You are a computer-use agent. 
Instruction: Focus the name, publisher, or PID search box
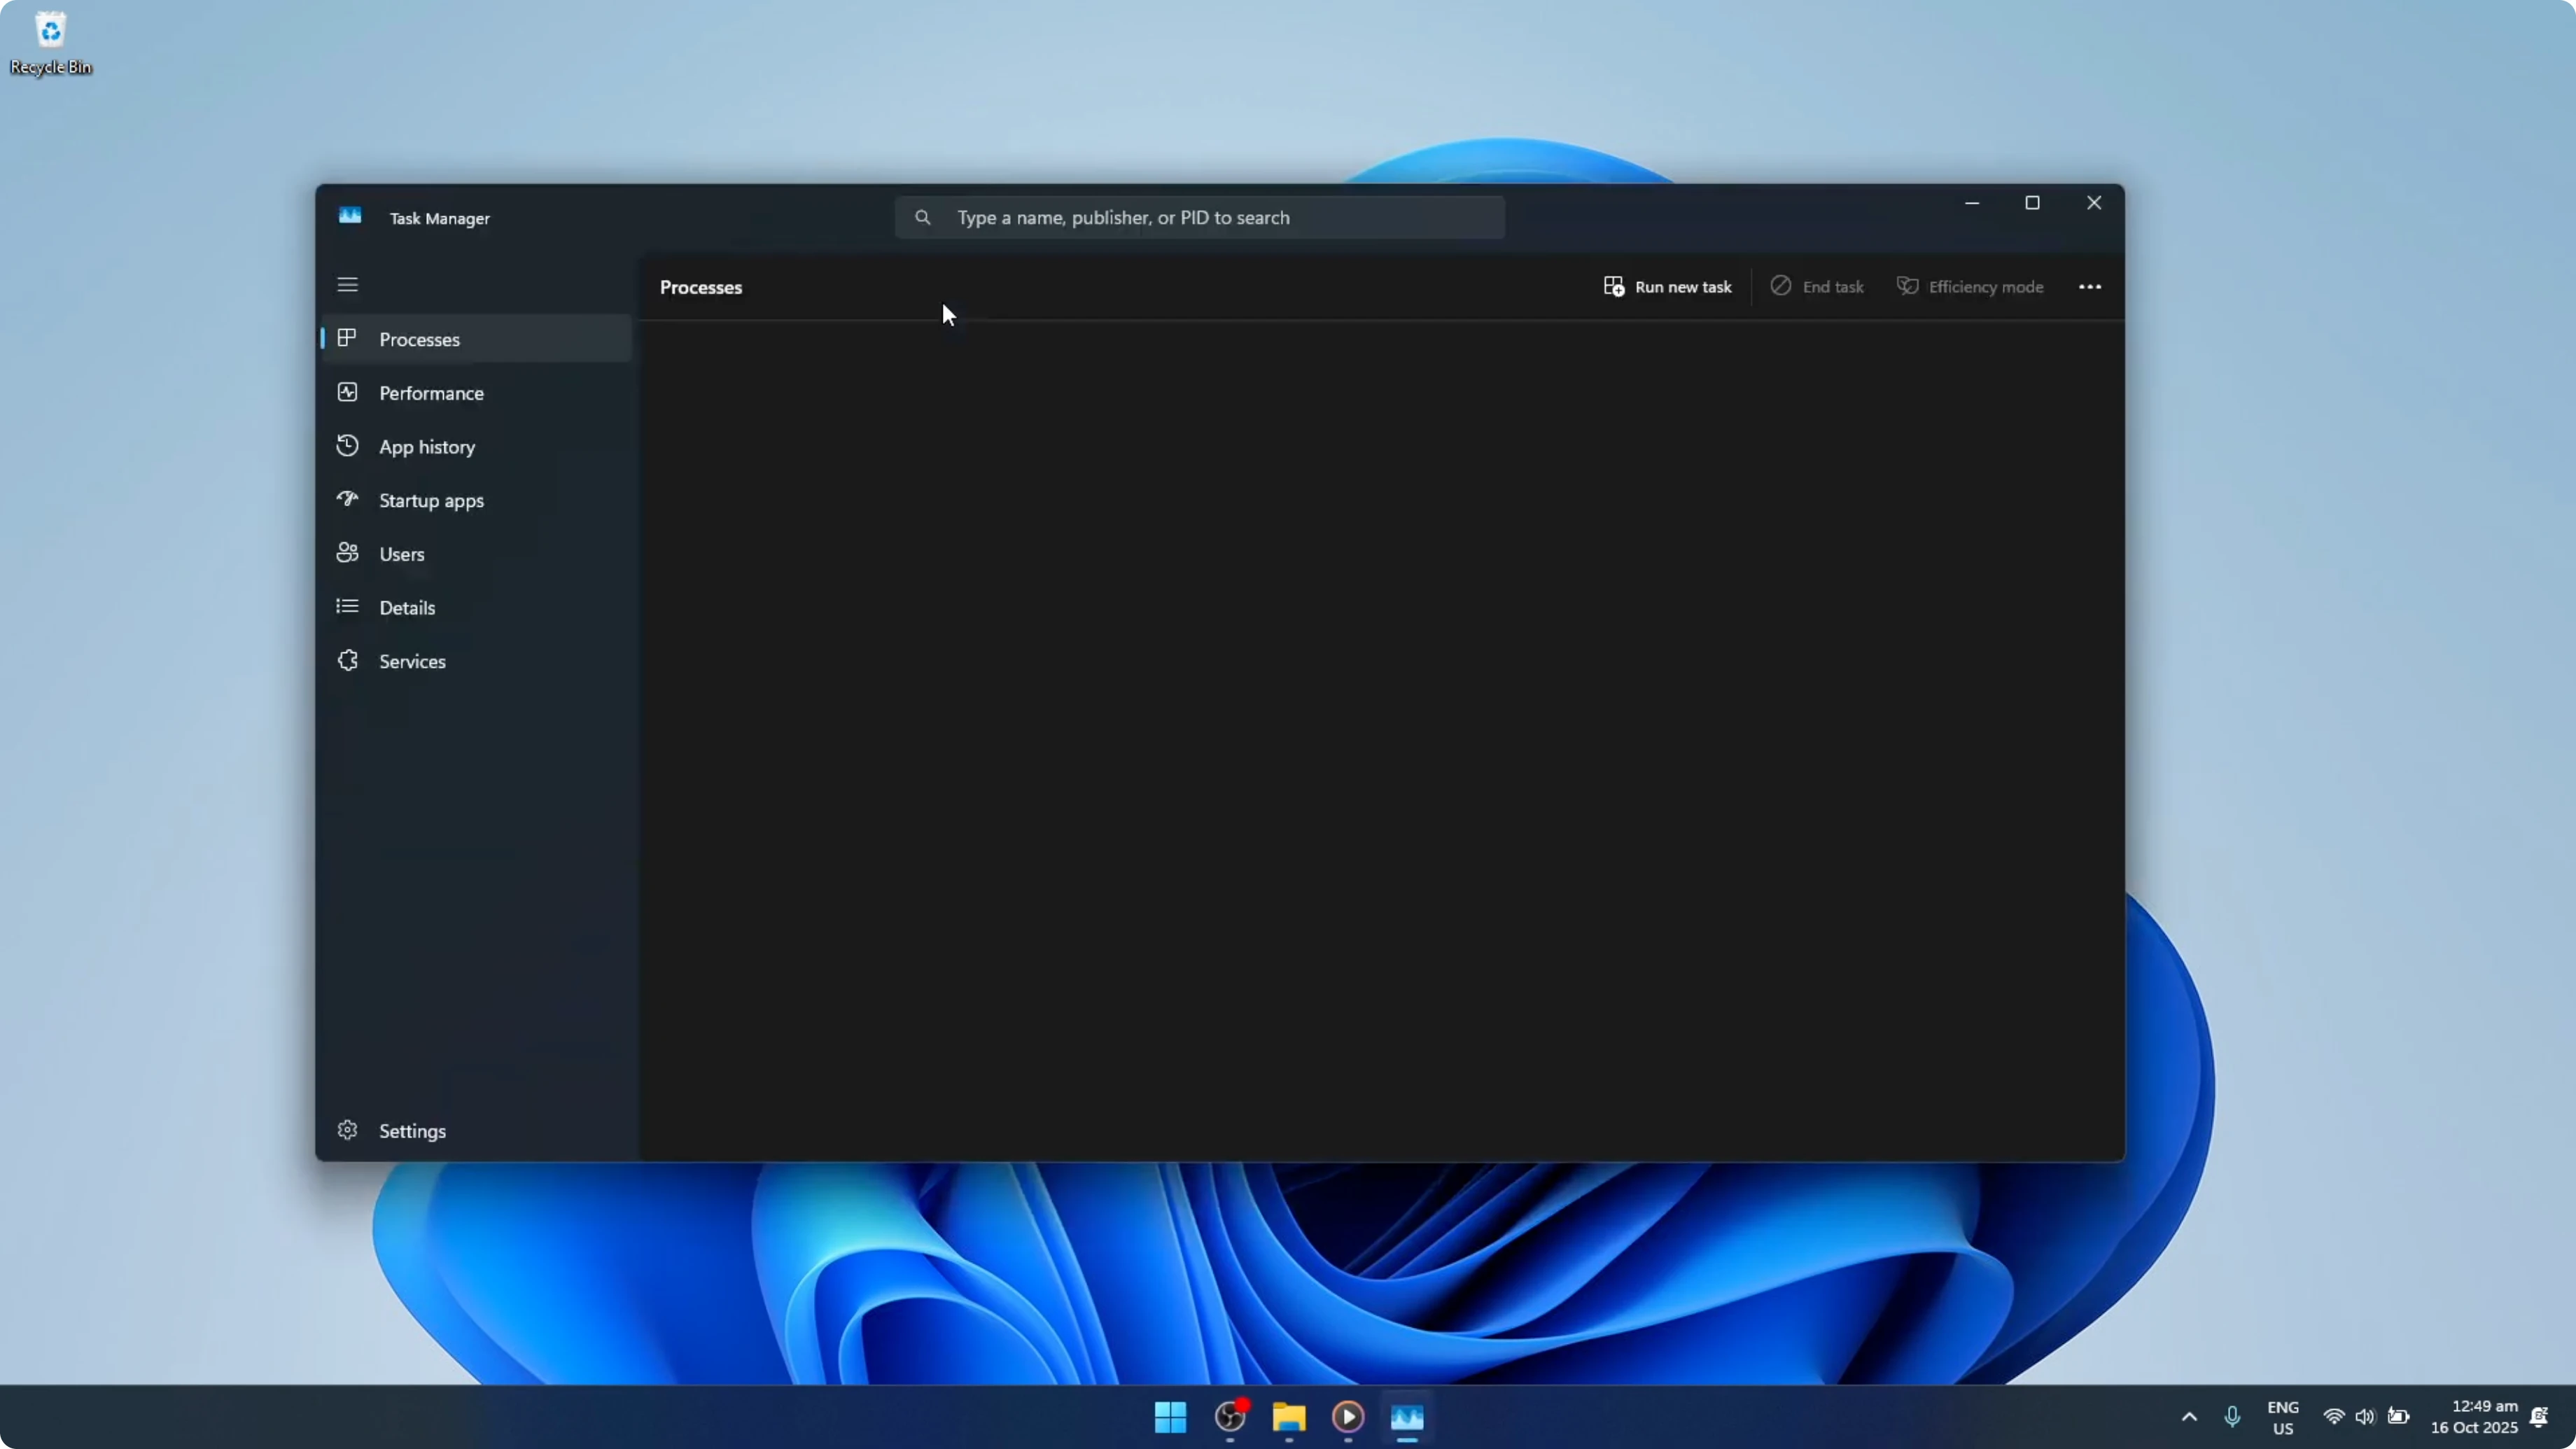coord(1200,217)
